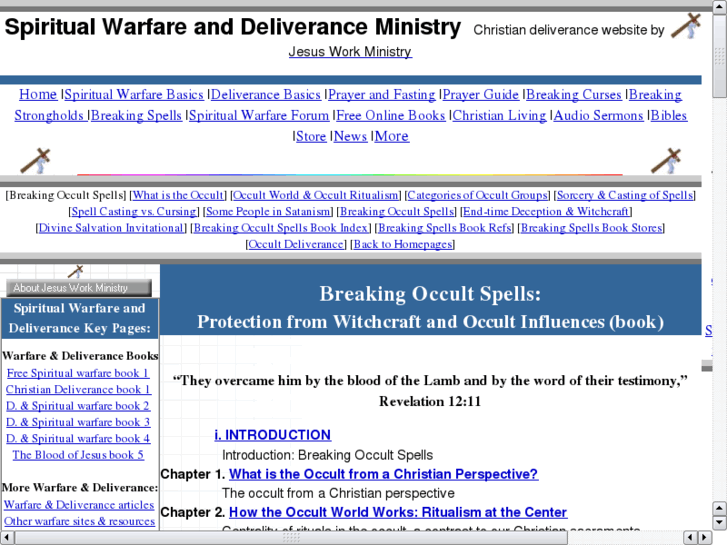
Task: Open The Blood of Jesus book 5
Action: tap(78, 455)
